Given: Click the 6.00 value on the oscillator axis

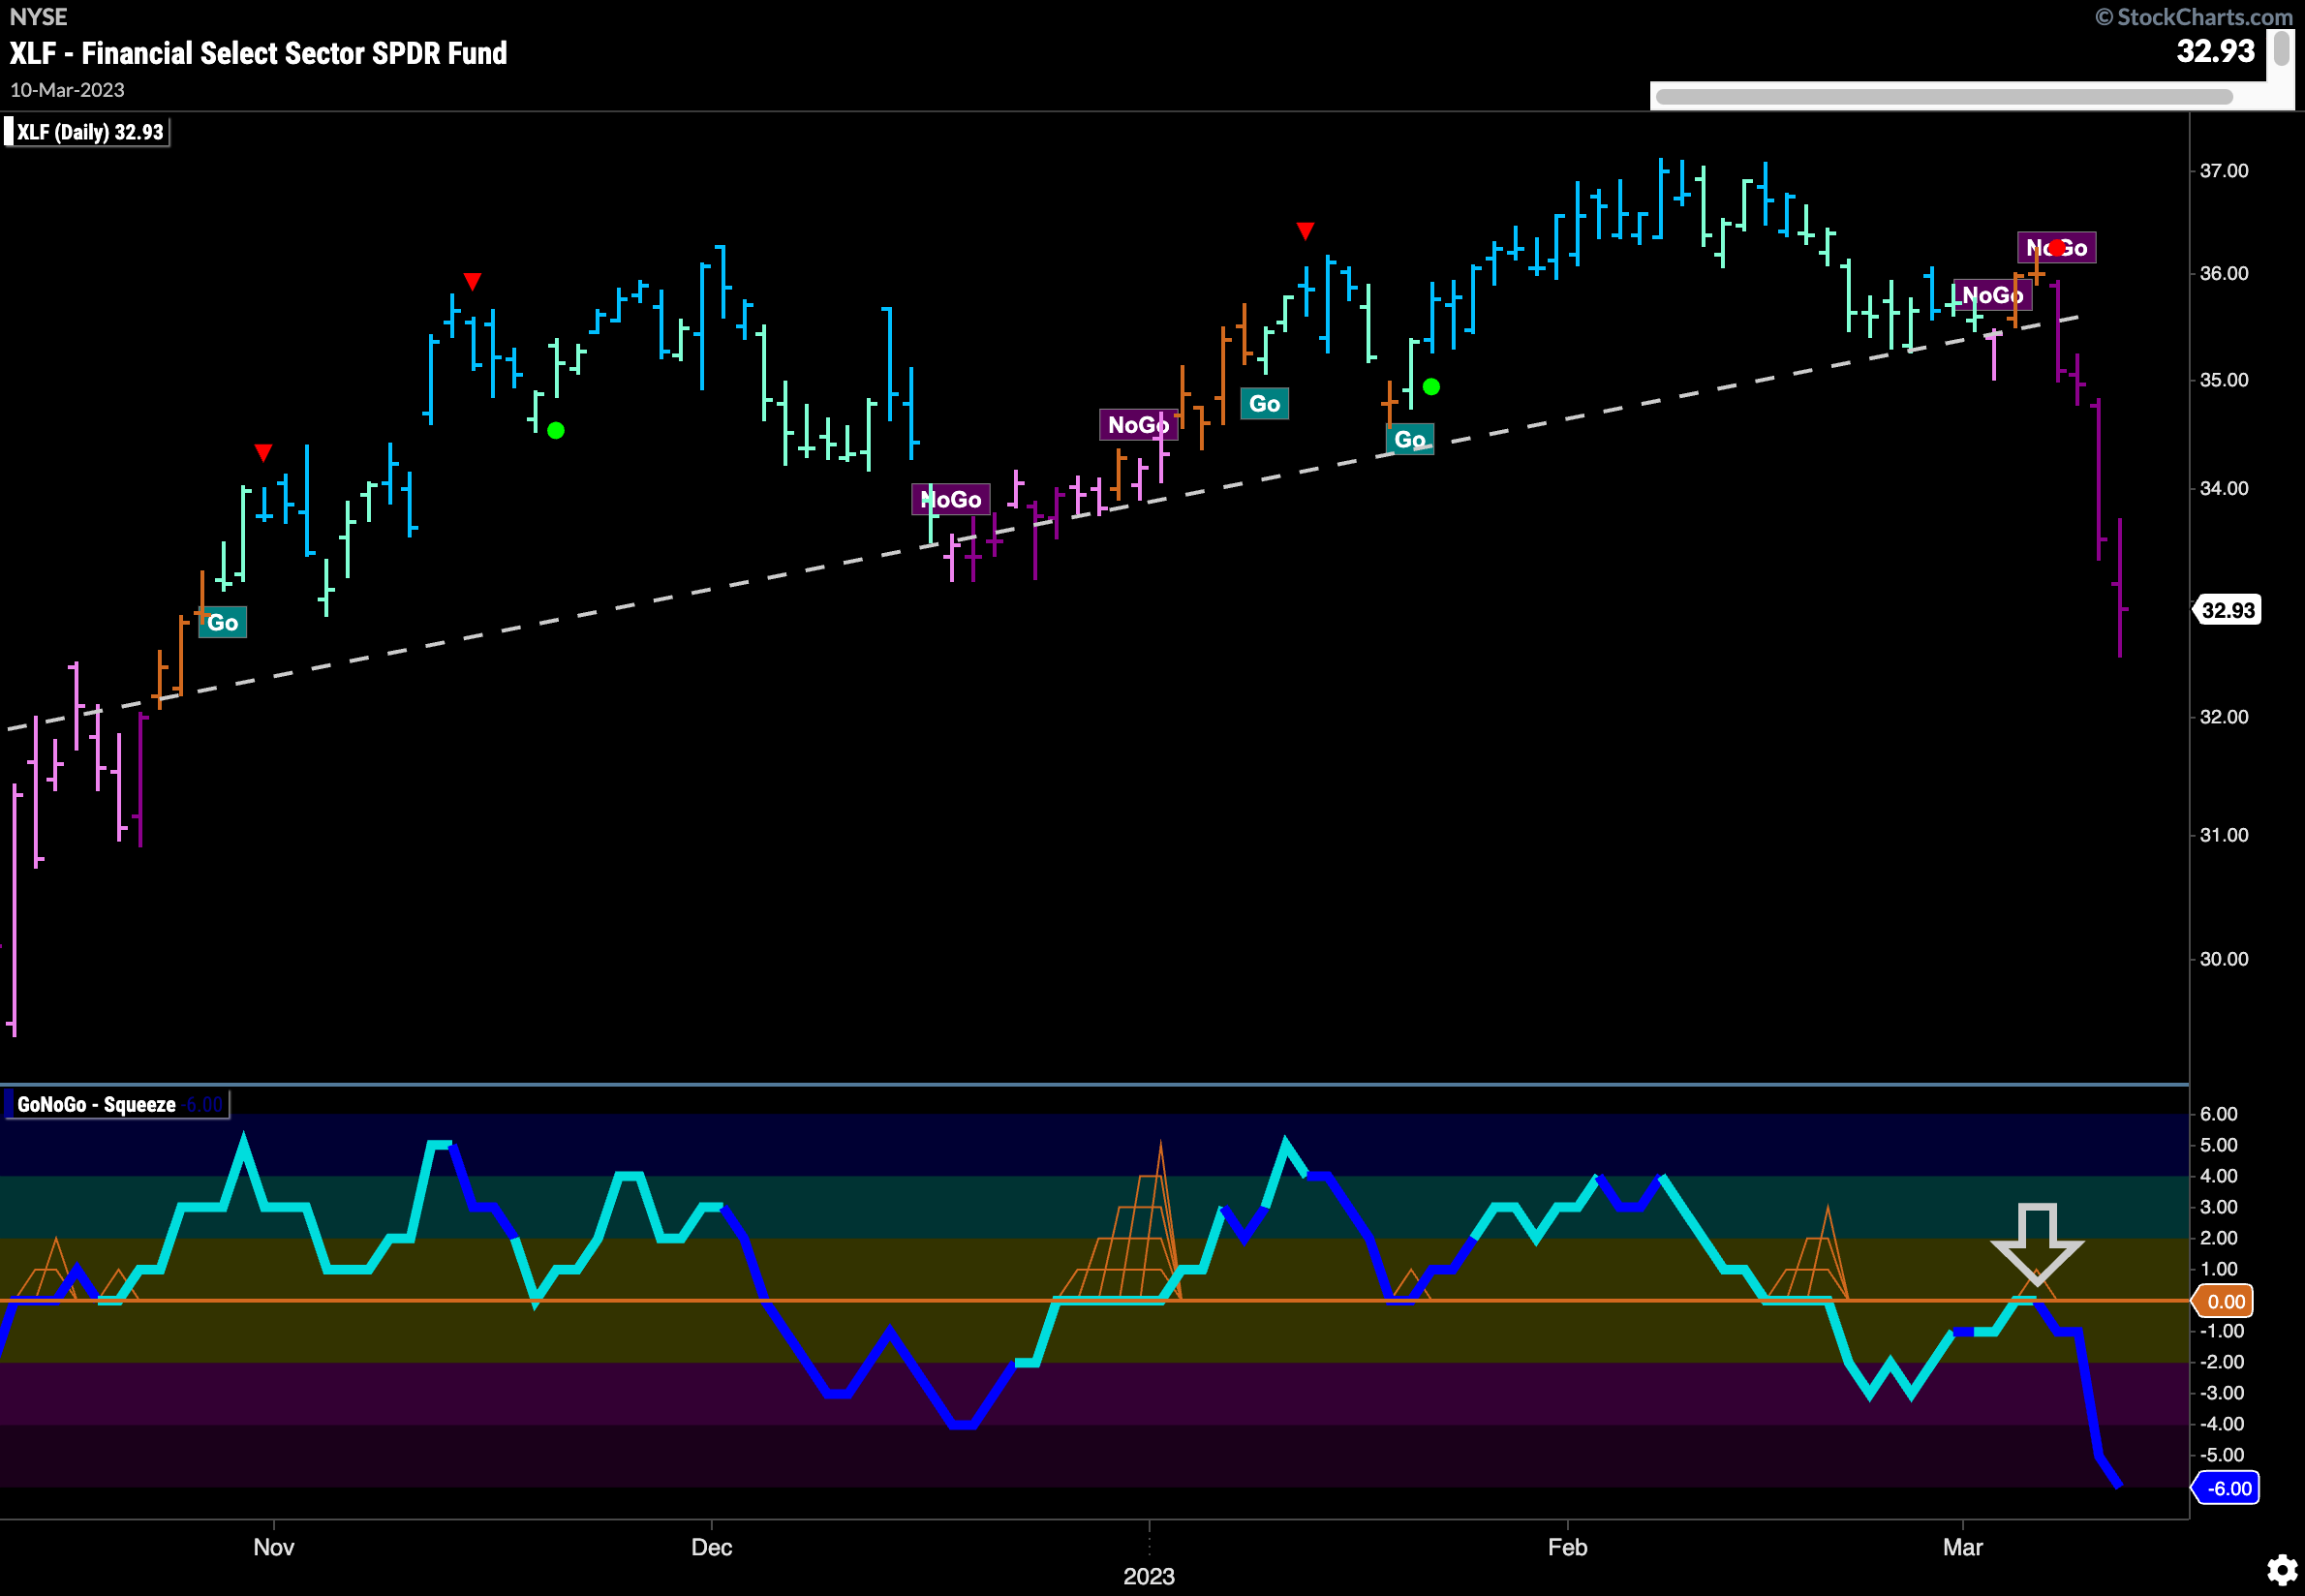Looking at the screenshot, I should pos(2218,1114).
